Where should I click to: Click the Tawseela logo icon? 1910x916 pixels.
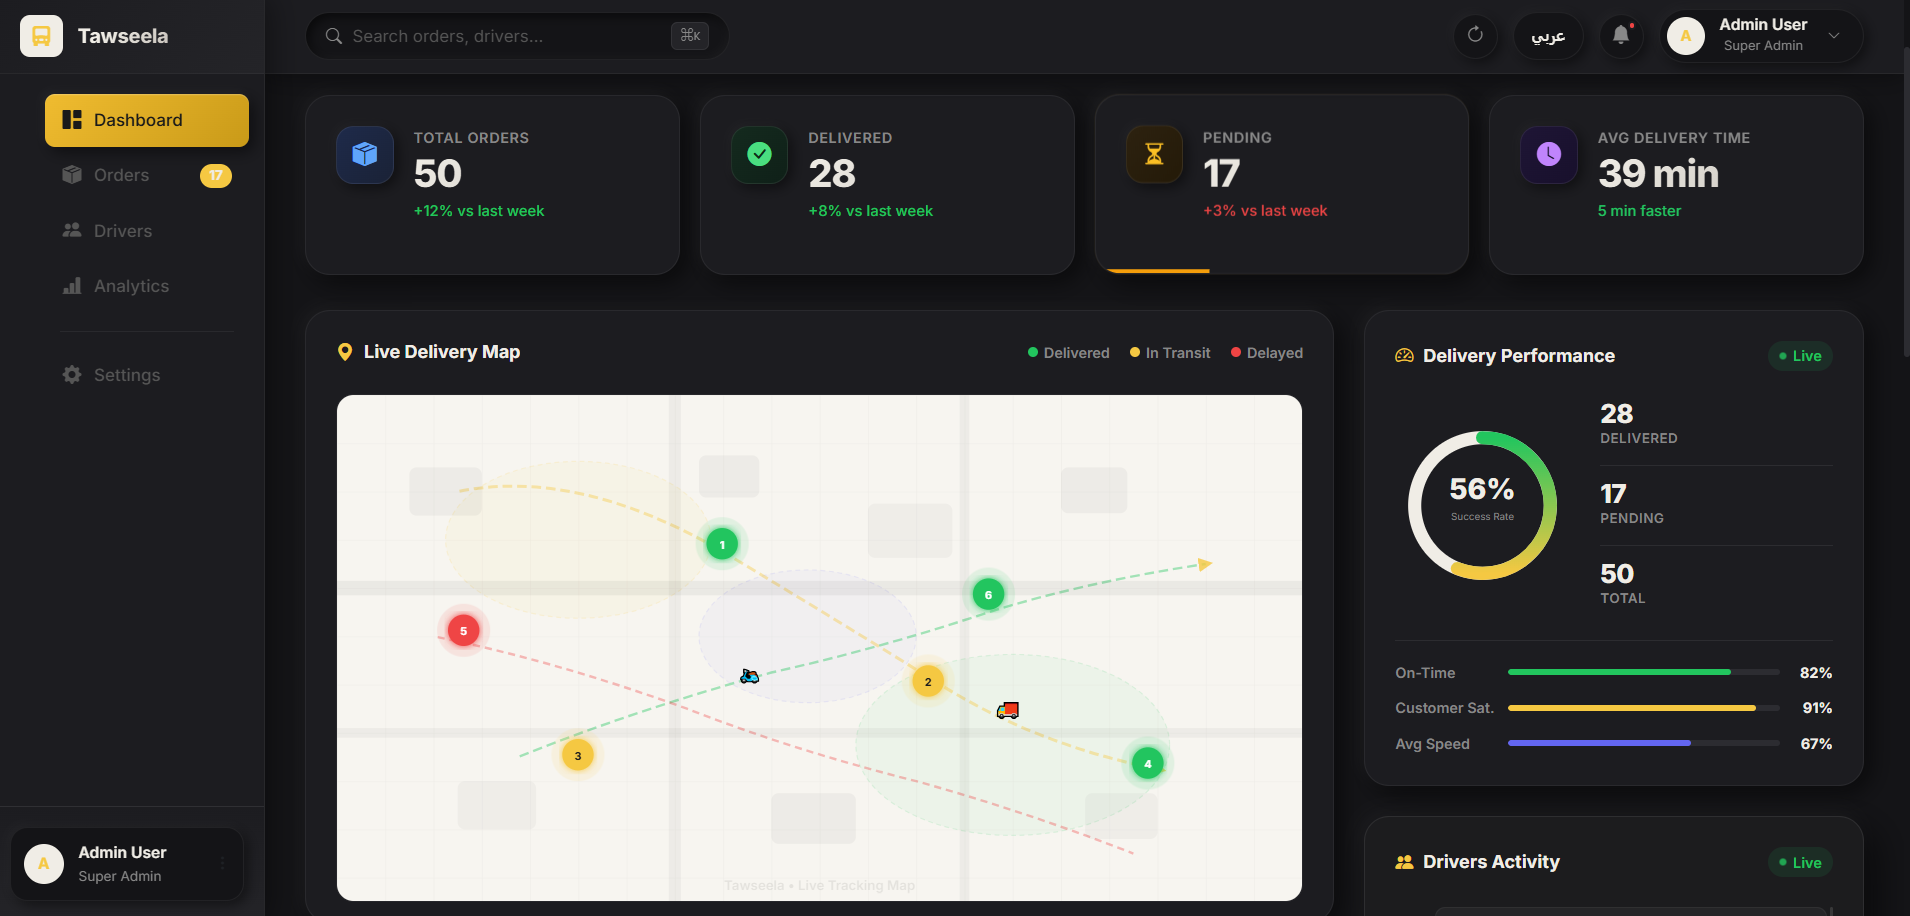click(41, 36)
